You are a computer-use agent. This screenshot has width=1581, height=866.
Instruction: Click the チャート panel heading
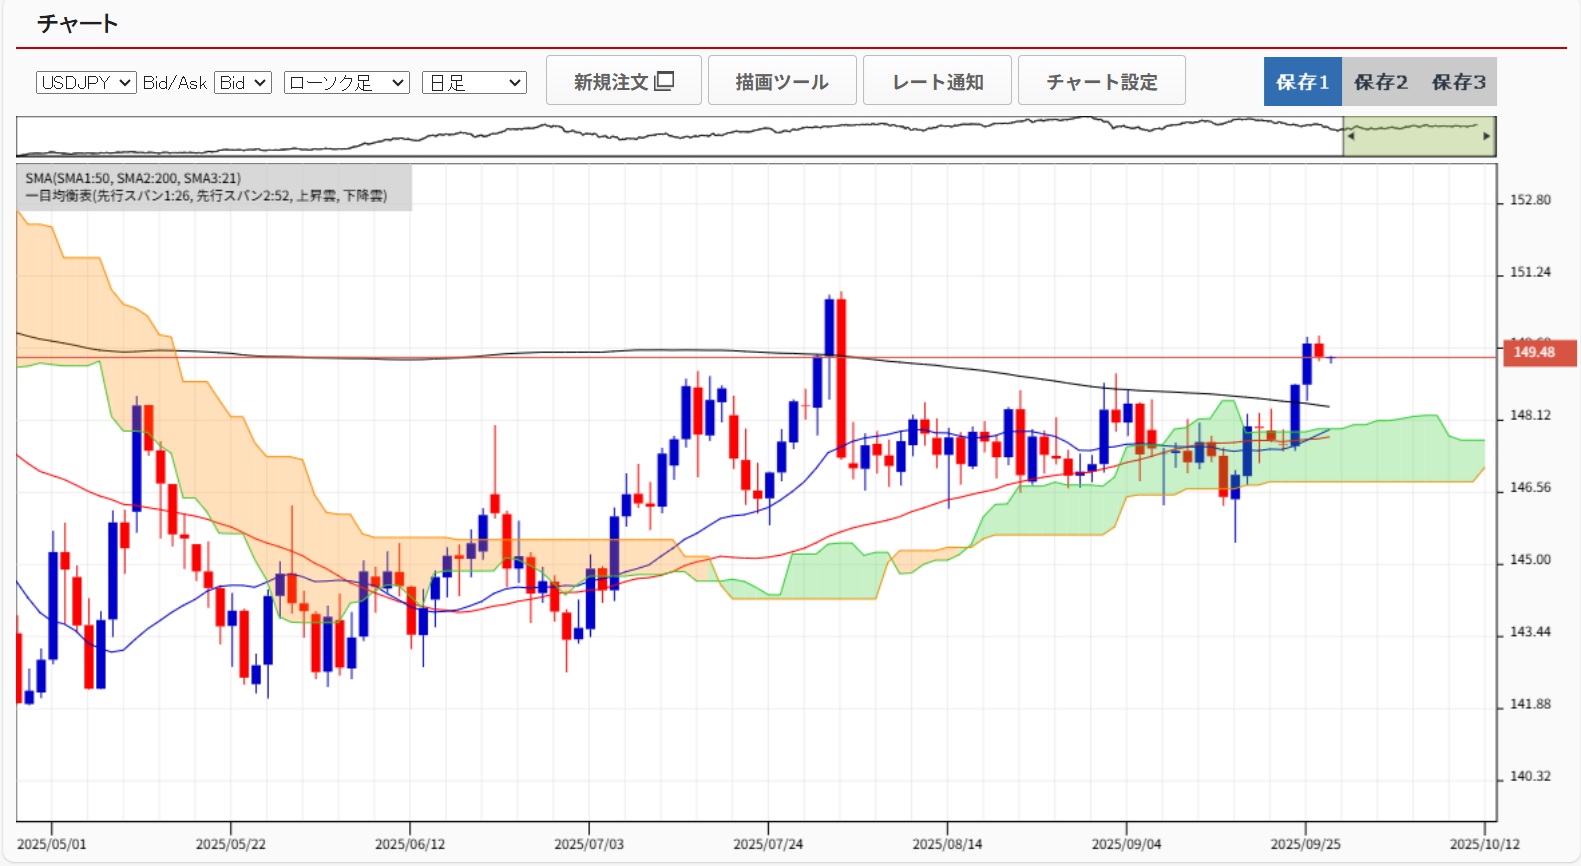(x=78, y=23)
